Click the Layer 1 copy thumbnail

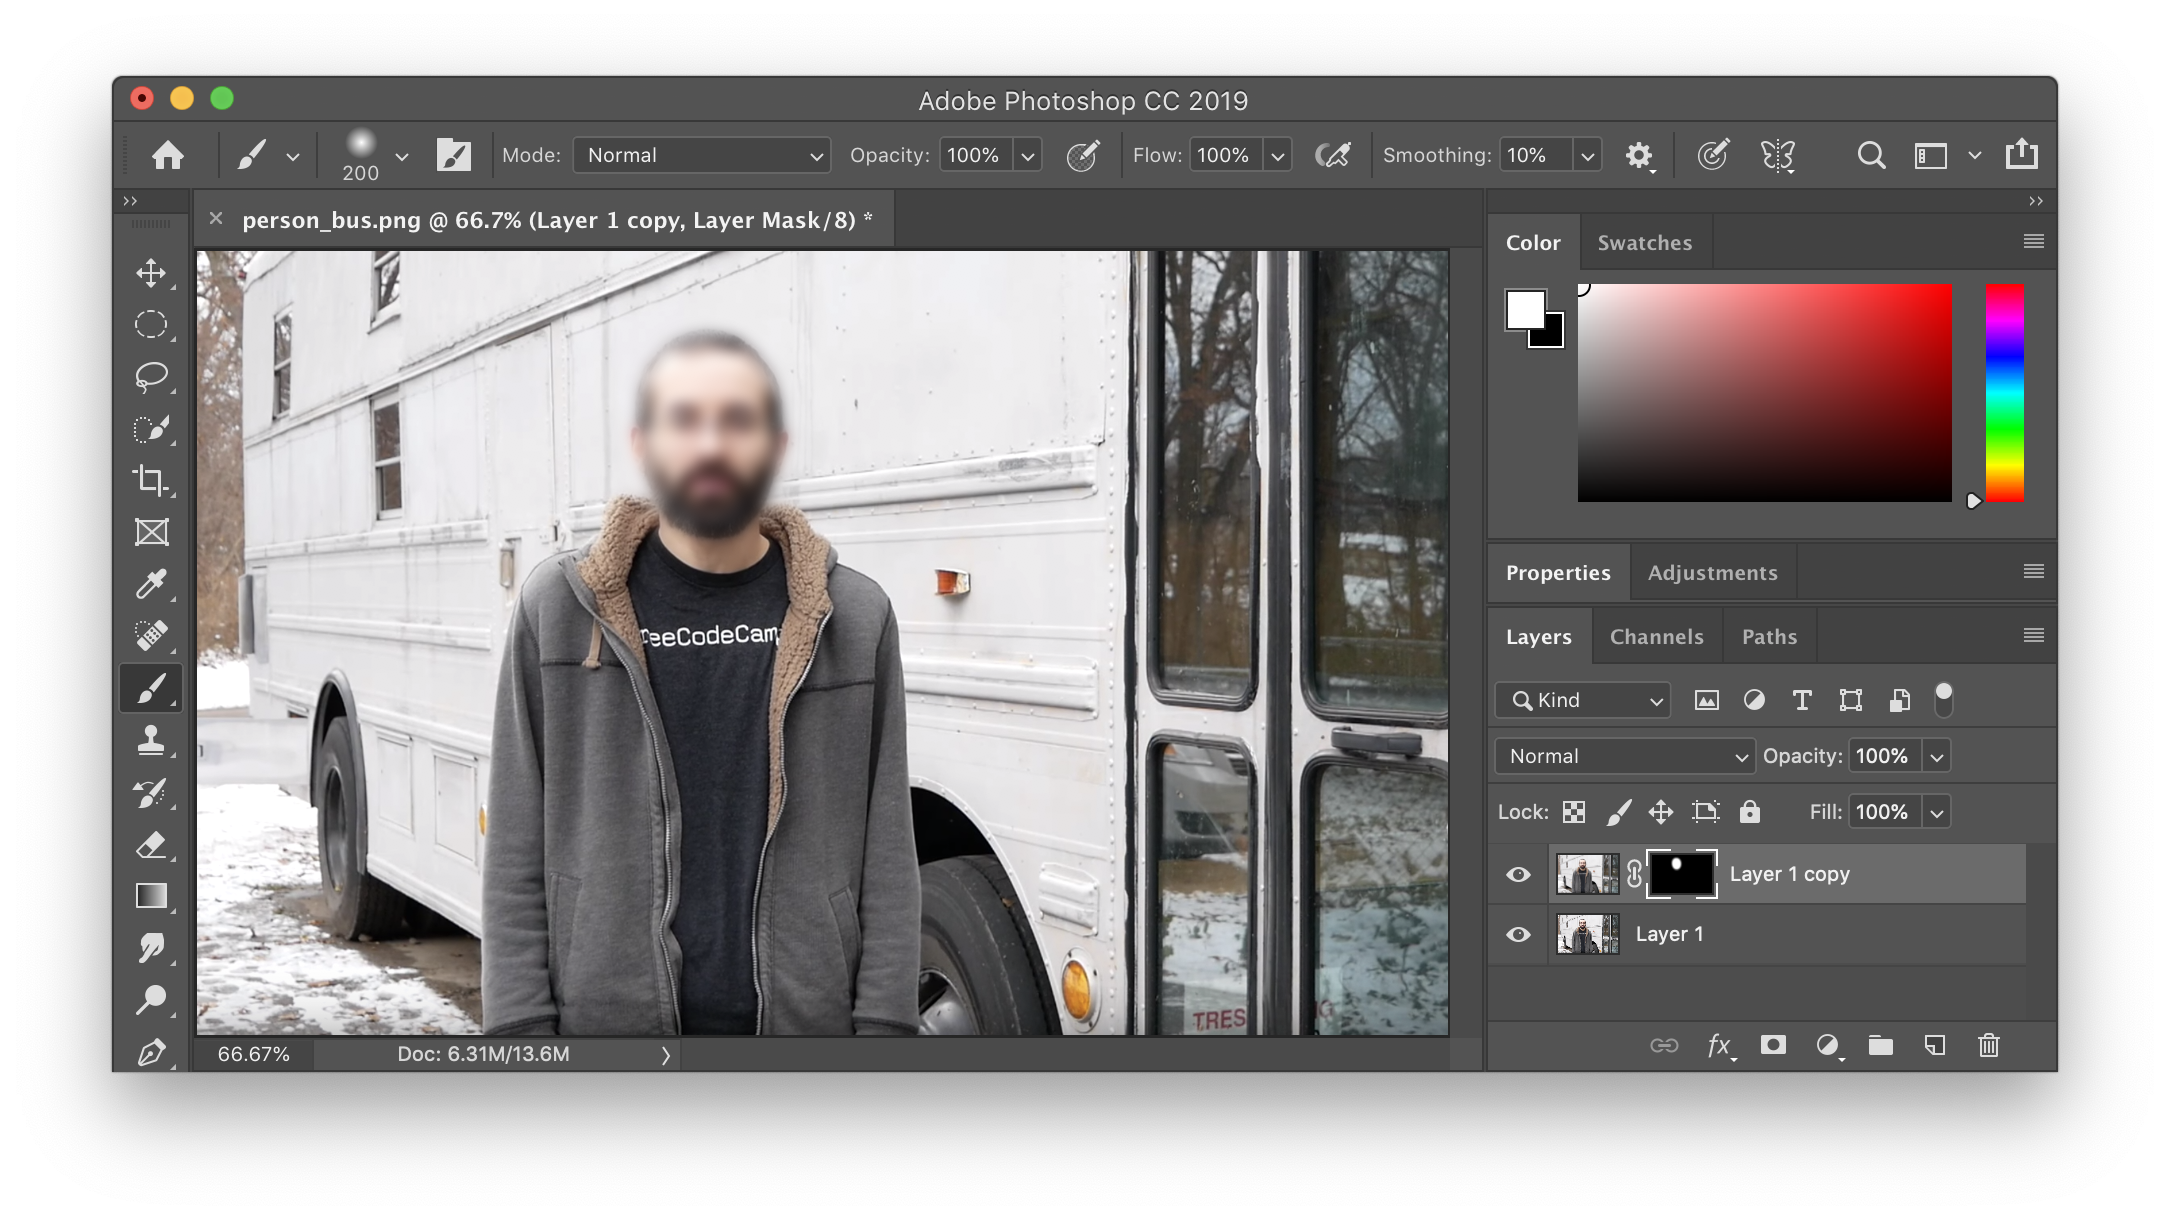point(1586,873)
